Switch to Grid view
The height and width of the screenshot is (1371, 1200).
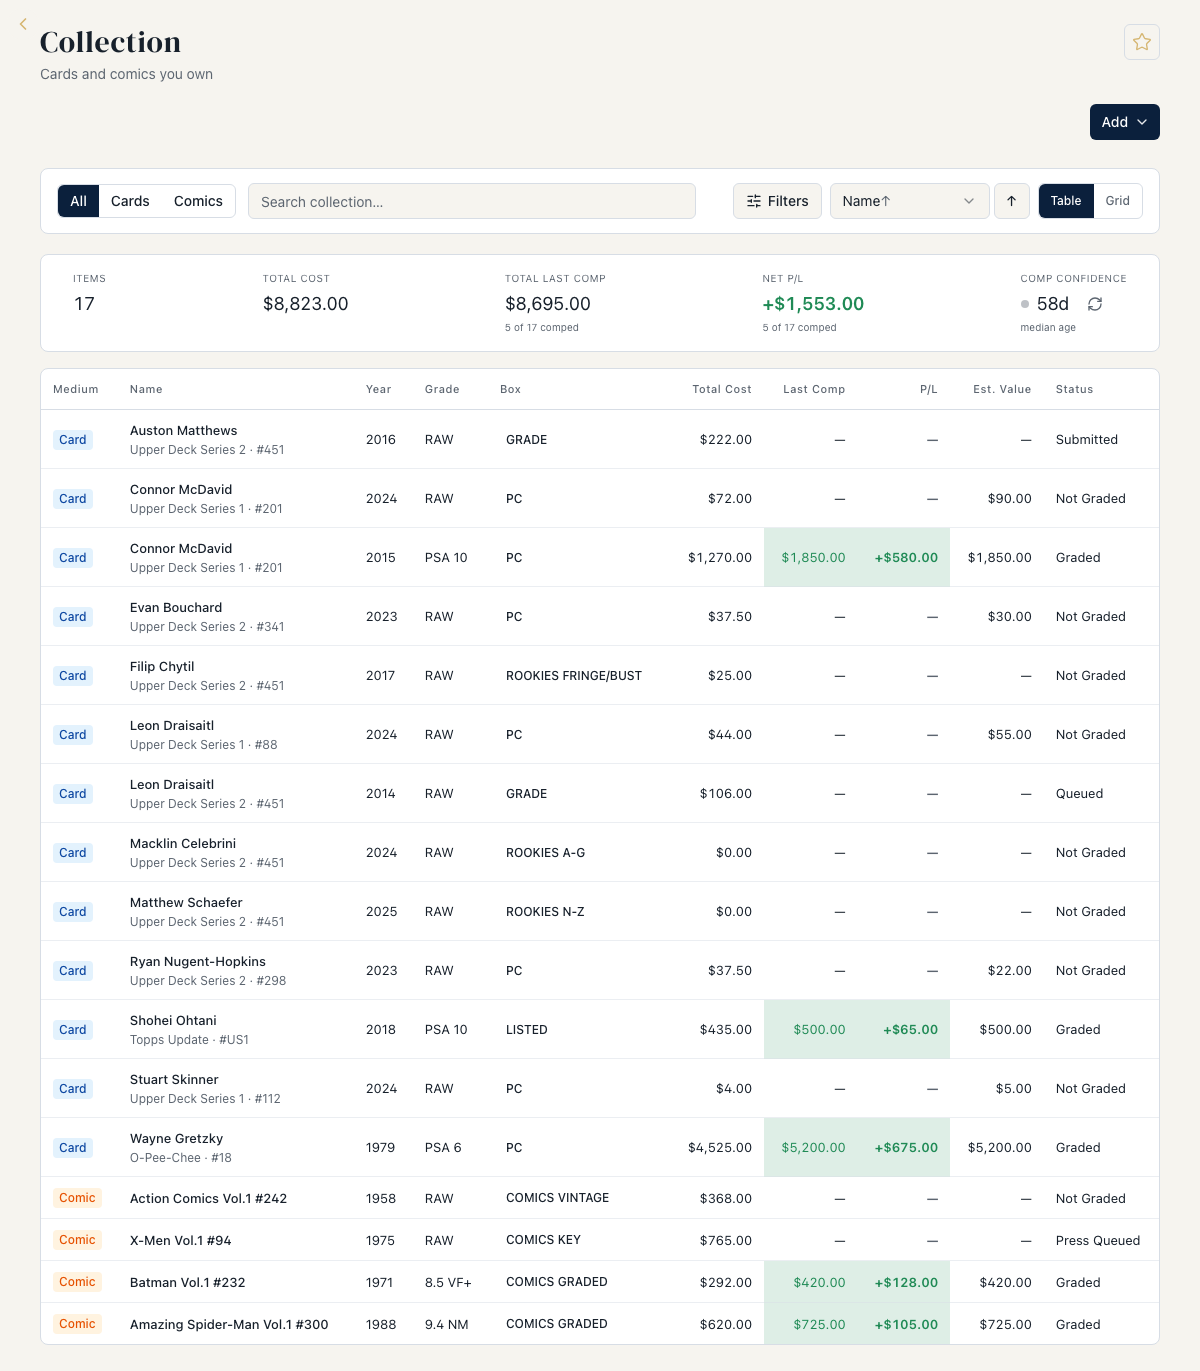(x=1118, y=201)
